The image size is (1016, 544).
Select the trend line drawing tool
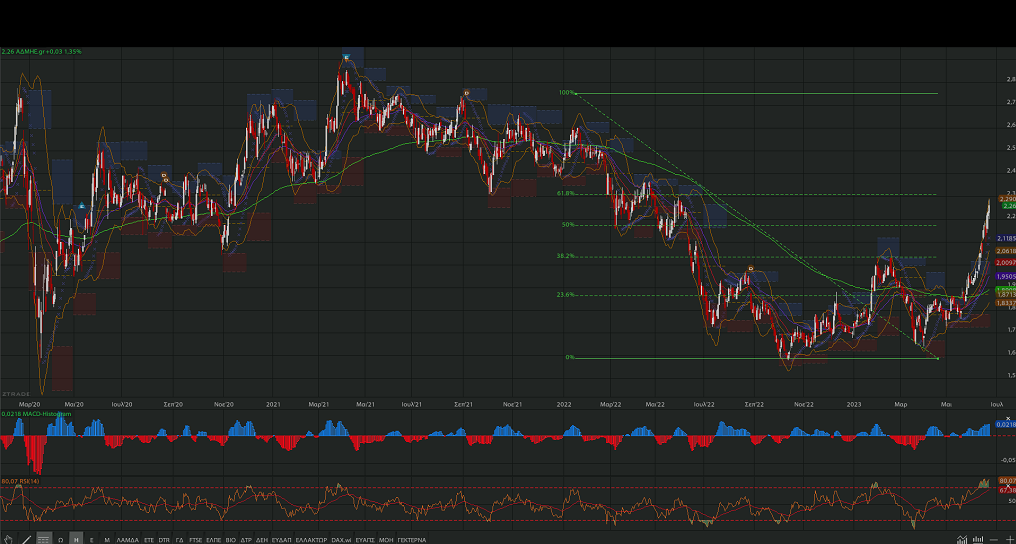pyautogui.click(x=25, y=539)
